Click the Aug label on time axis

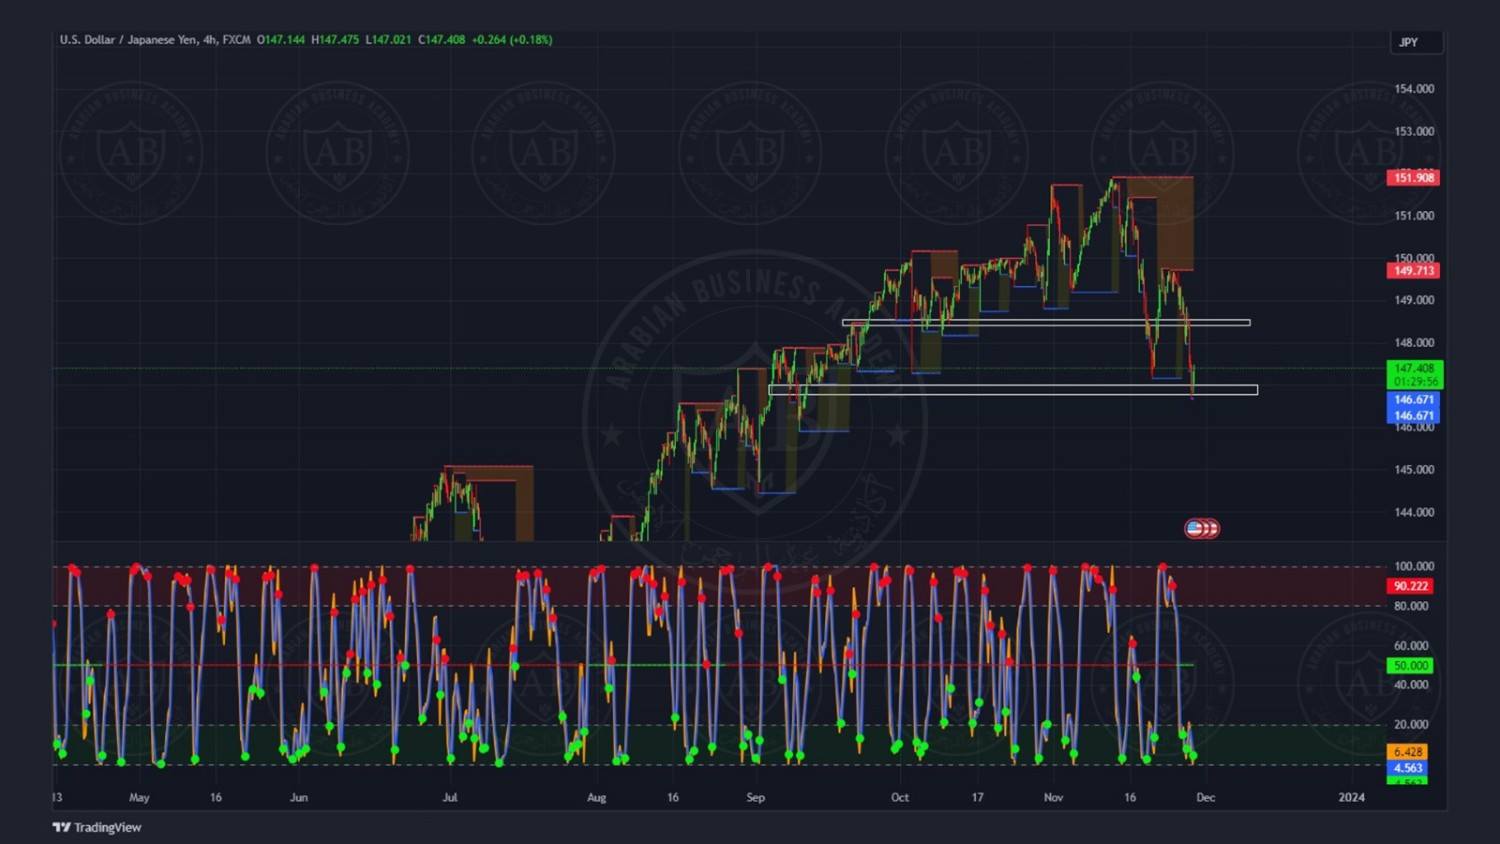(x=596, y=798)
